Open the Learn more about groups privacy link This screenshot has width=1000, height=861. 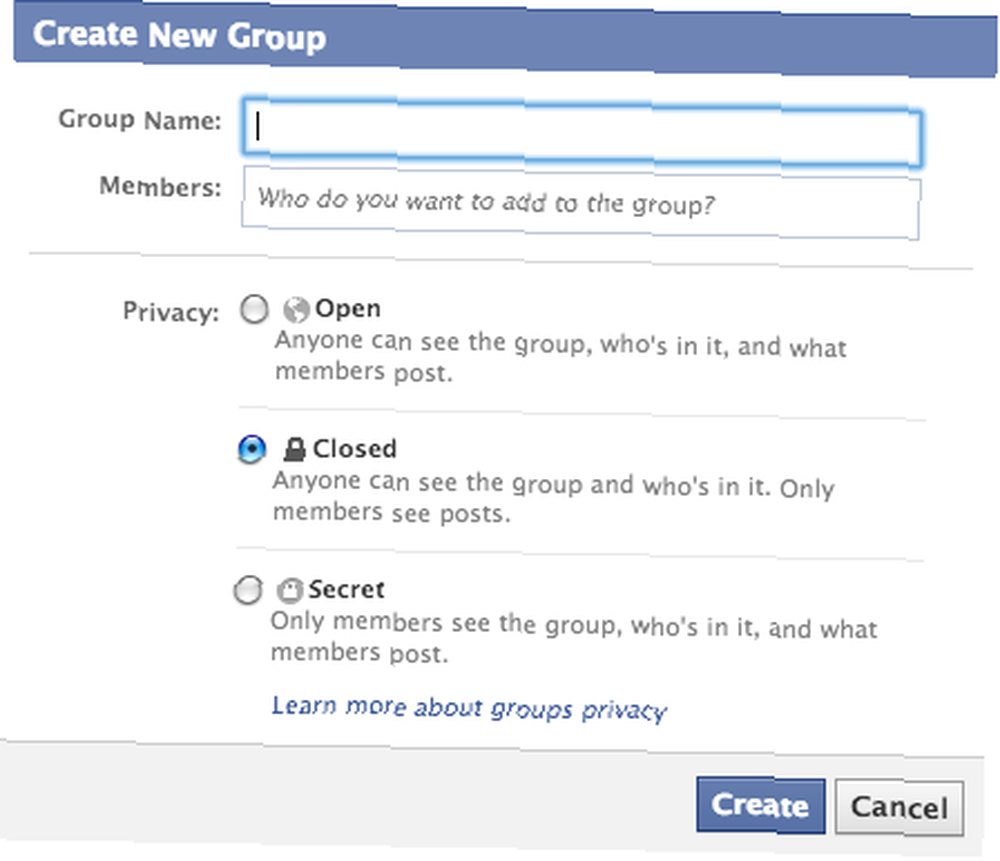[x=469, y=709]
